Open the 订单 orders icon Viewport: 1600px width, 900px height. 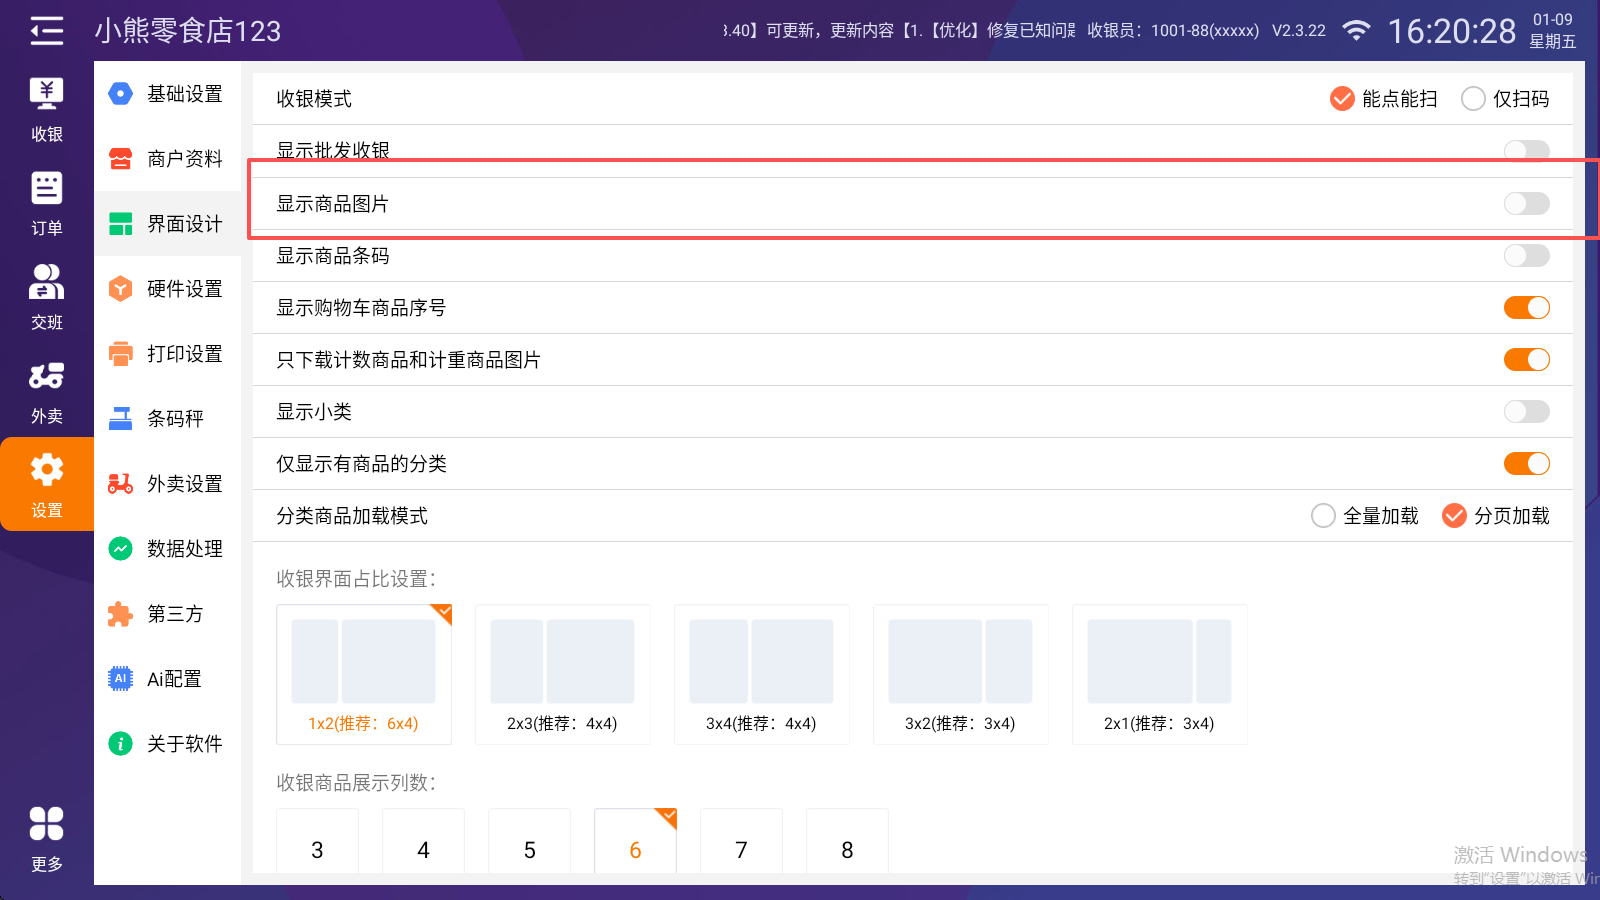(x=46, y=203)
